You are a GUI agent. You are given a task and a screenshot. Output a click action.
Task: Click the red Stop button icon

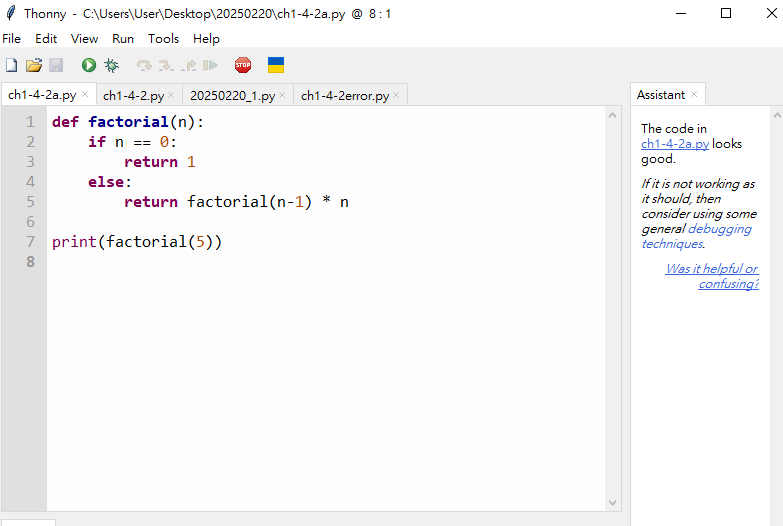click(243, 65)
